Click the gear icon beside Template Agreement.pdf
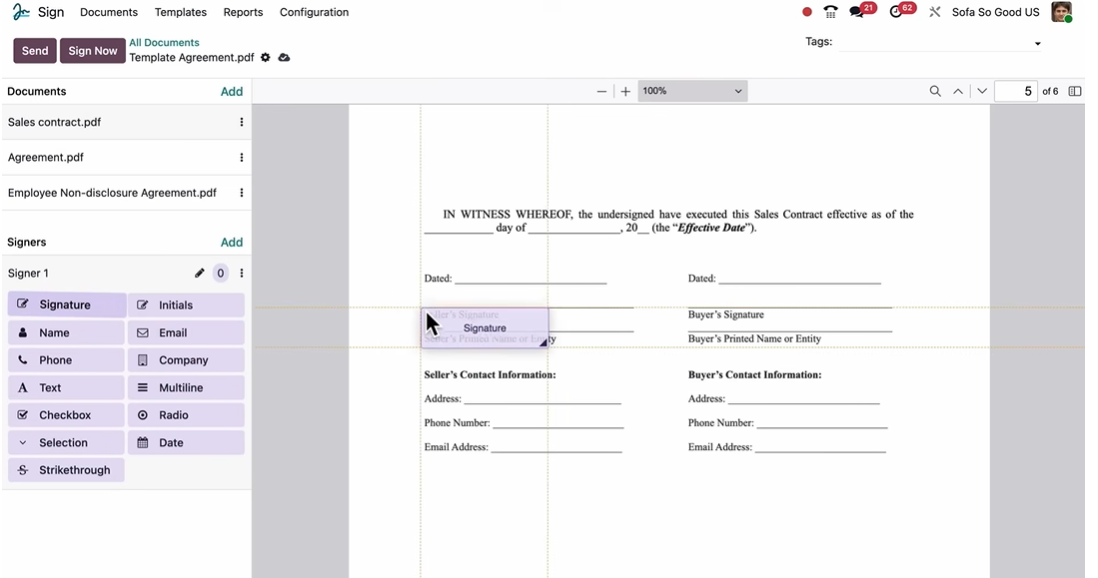1098x578 pixels. click(265, 58)
